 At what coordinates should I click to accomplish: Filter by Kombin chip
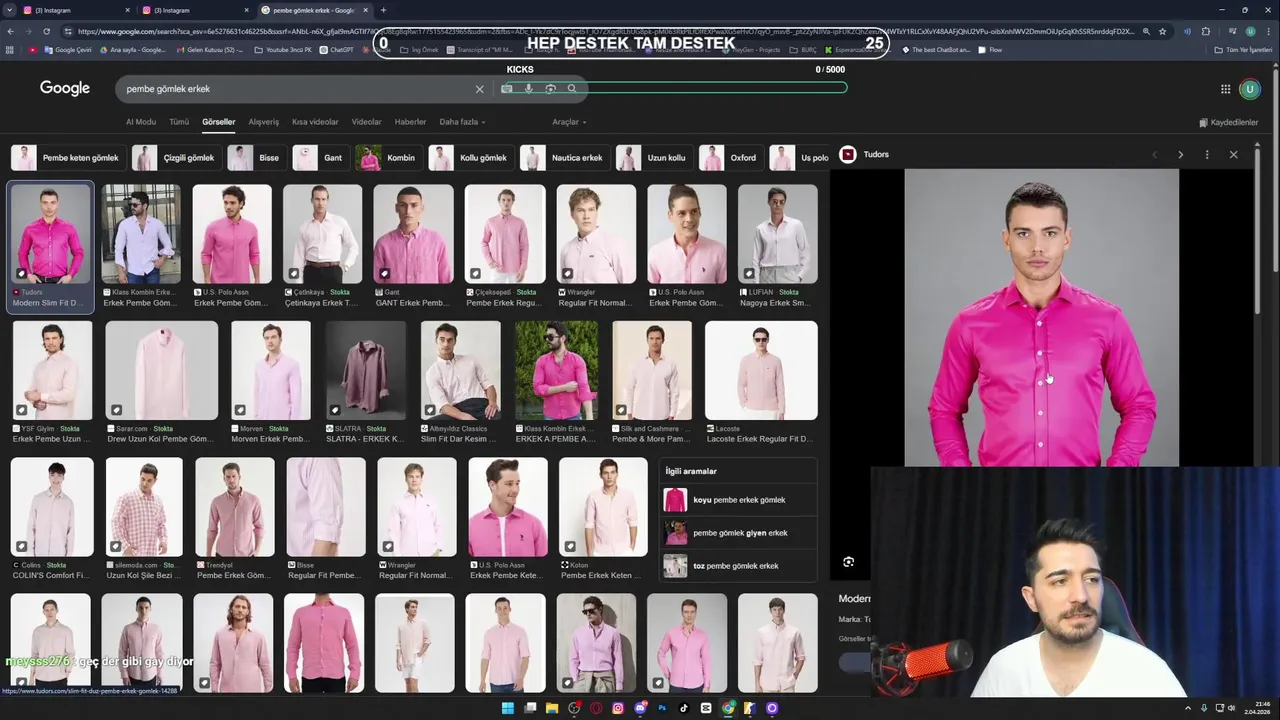tap(387, 158)
